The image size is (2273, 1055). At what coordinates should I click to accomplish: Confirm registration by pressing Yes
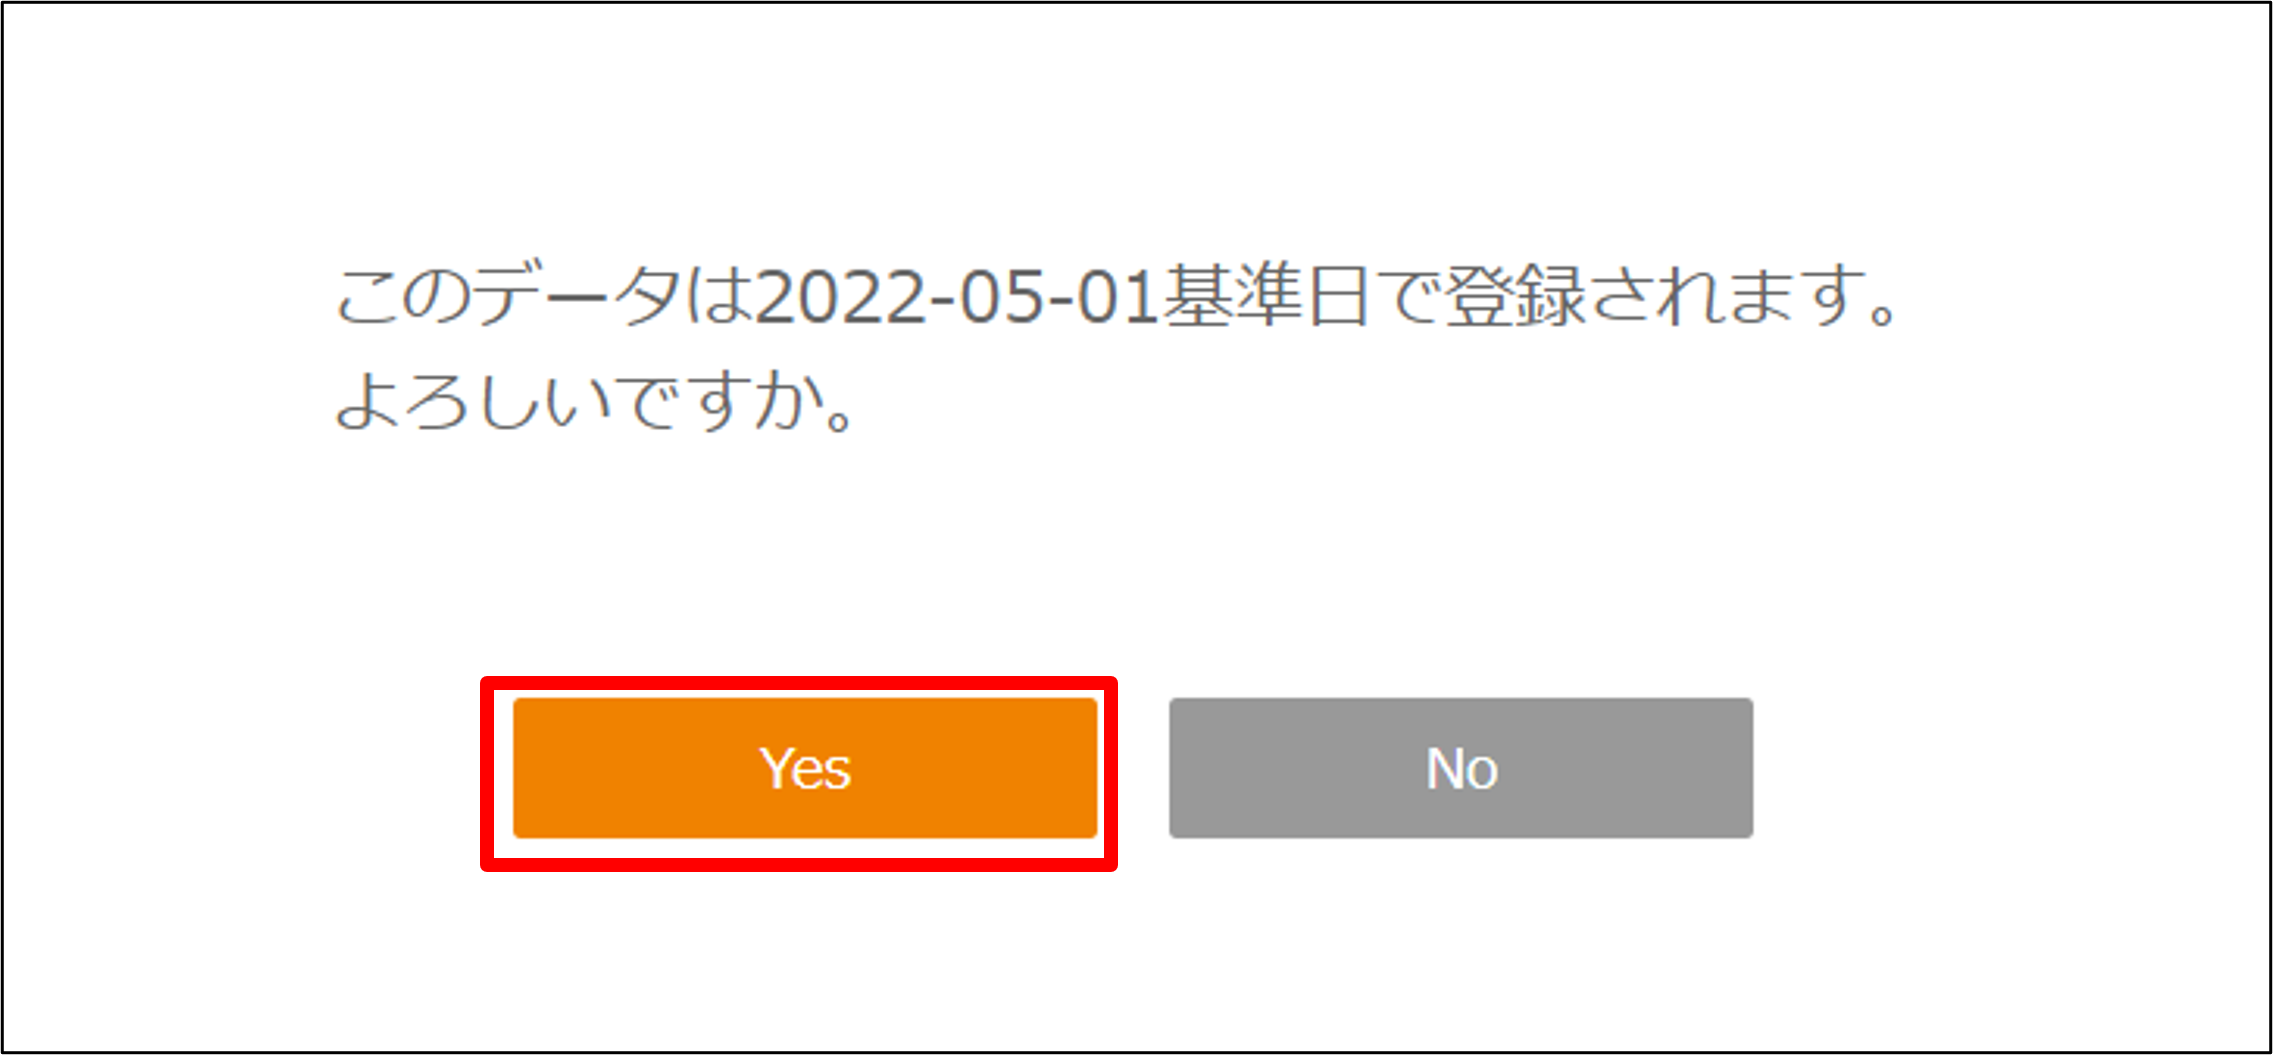click(806, 768)
